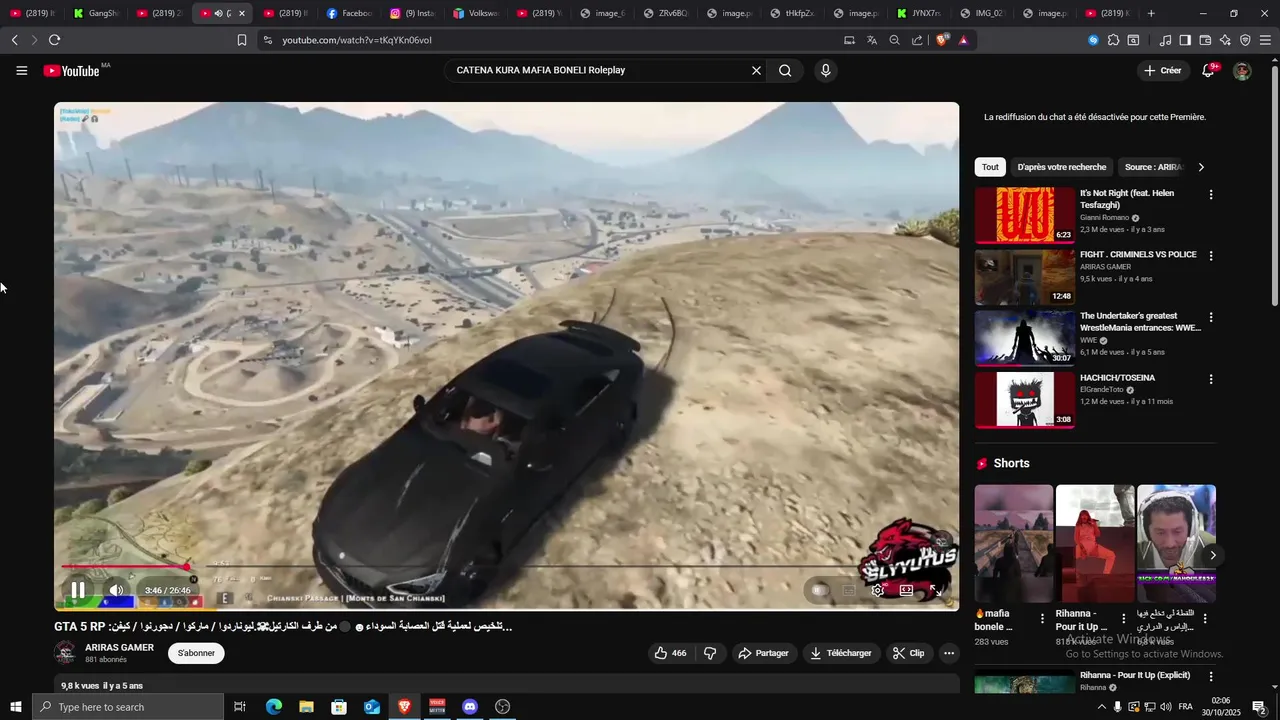Open the media playlist music note icon

[x=1165, y=40]
